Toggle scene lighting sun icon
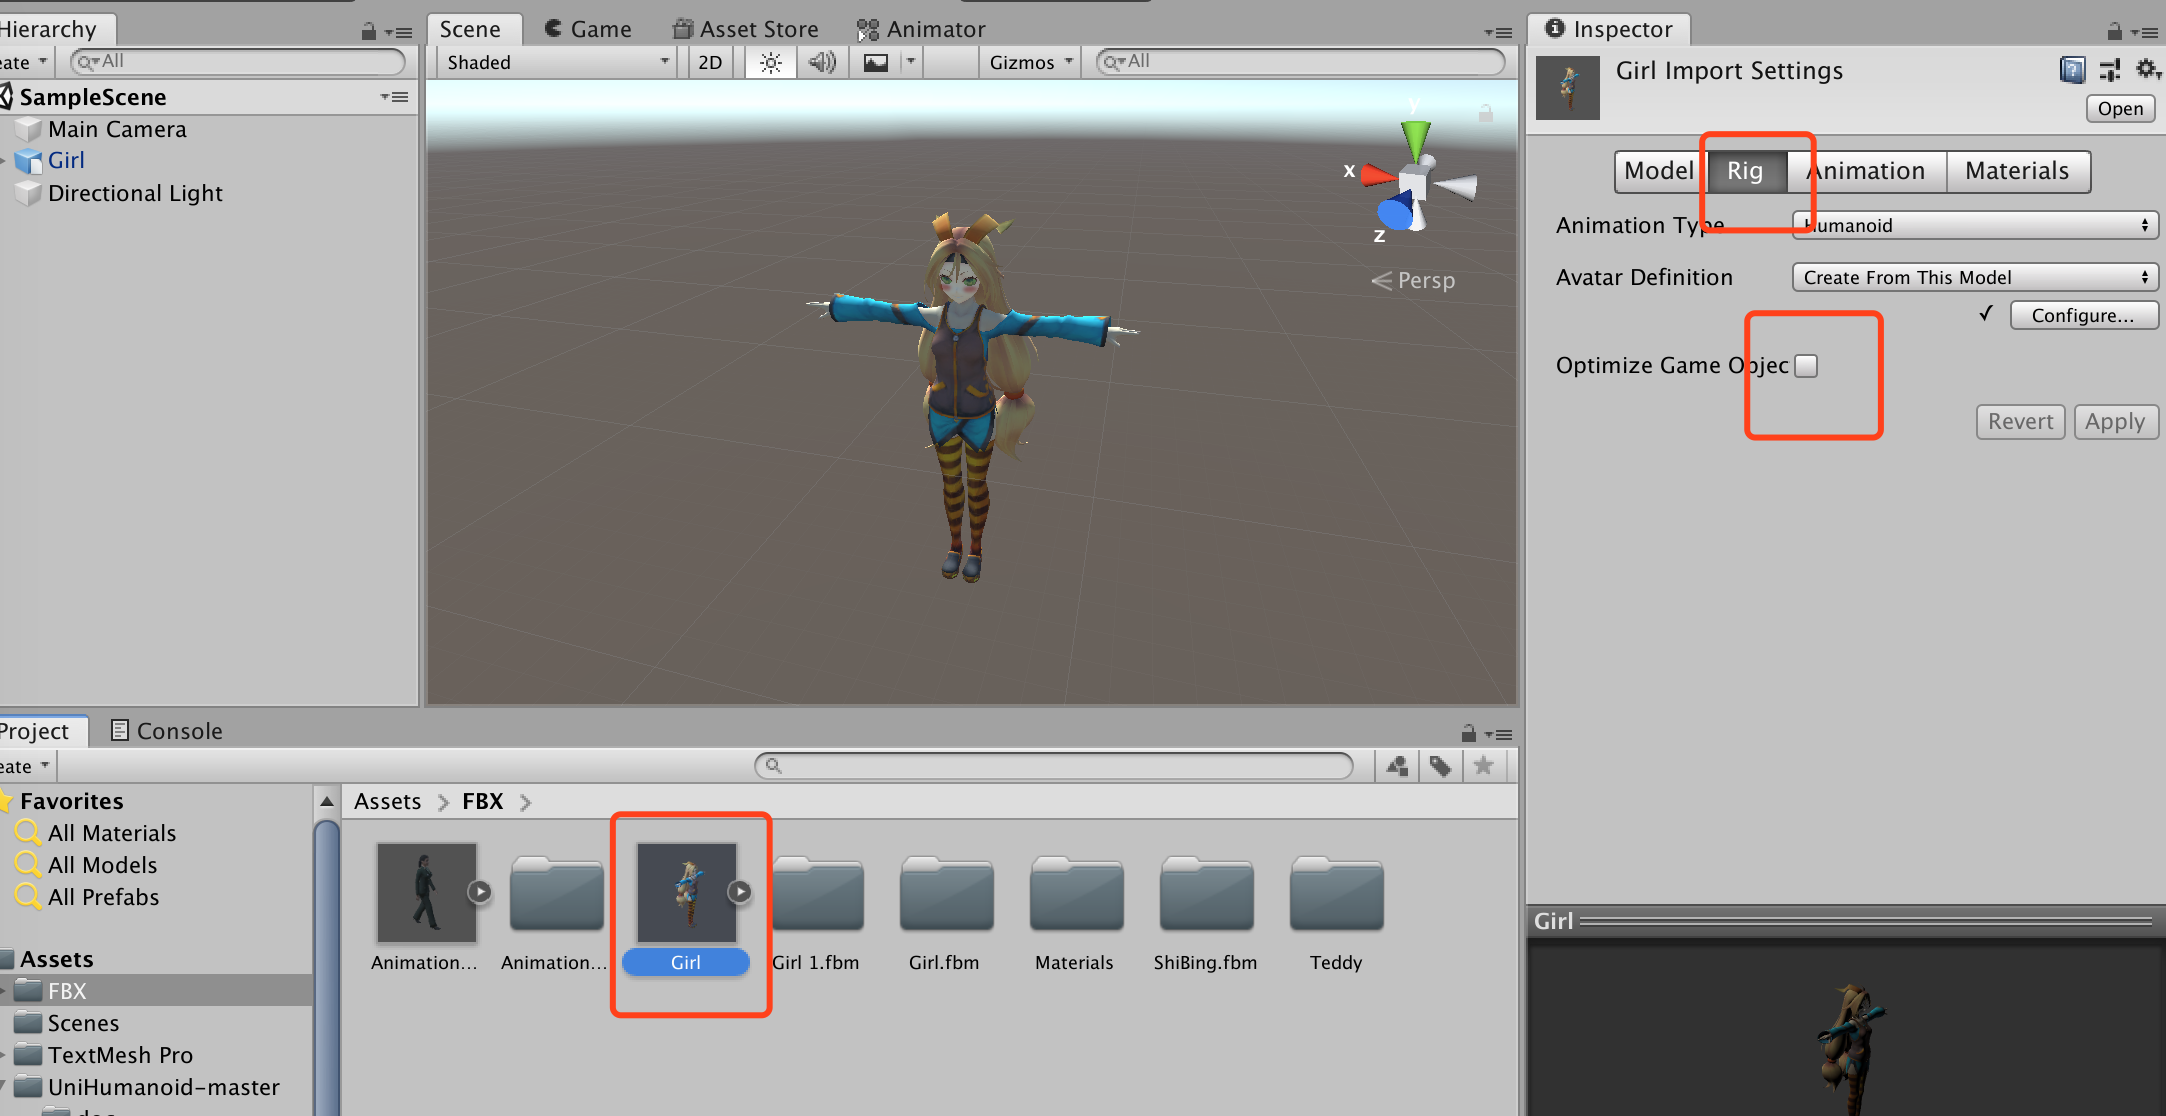The height and width of the screenshot is (1116, 2166). (769, 62)
